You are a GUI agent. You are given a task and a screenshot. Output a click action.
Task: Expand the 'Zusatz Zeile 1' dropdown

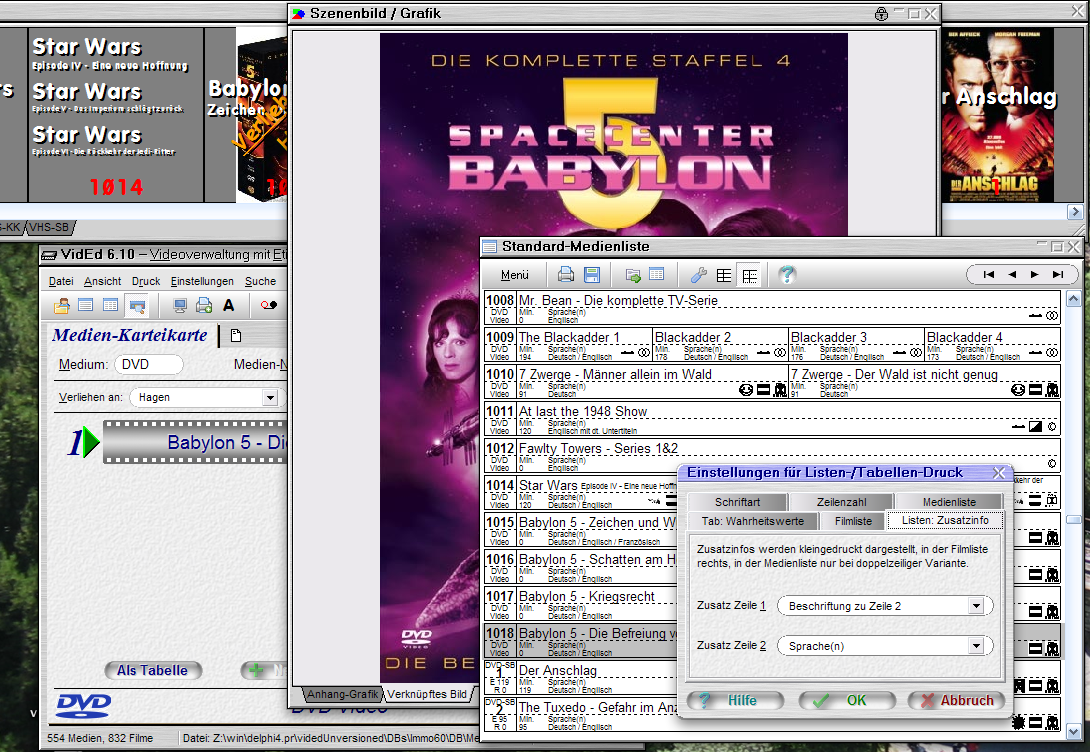(x=976, y=606)
